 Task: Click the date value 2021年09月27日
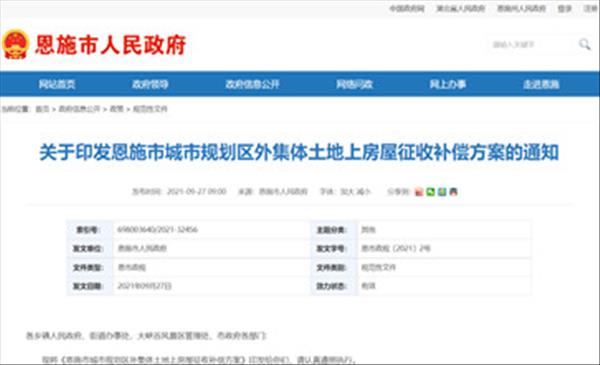[x=144, y=286]
